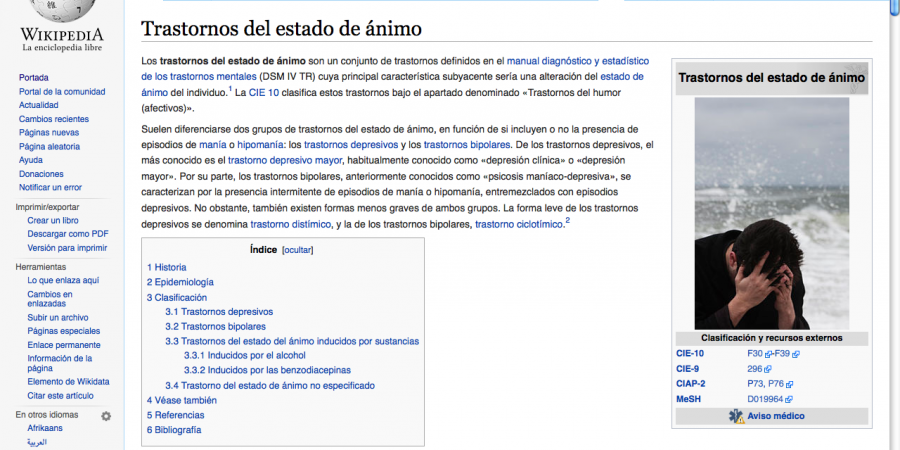
Task: Open Páginas nuevas link
Action: pyautogui.click(x=49, y=133)
